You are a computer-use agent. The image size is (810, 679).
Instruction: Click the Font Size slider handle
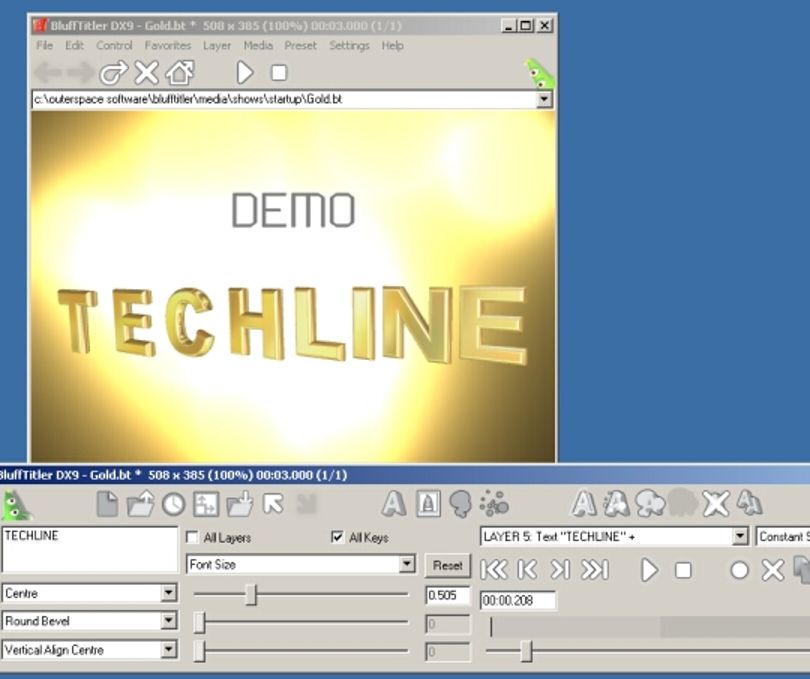(251, 594)
